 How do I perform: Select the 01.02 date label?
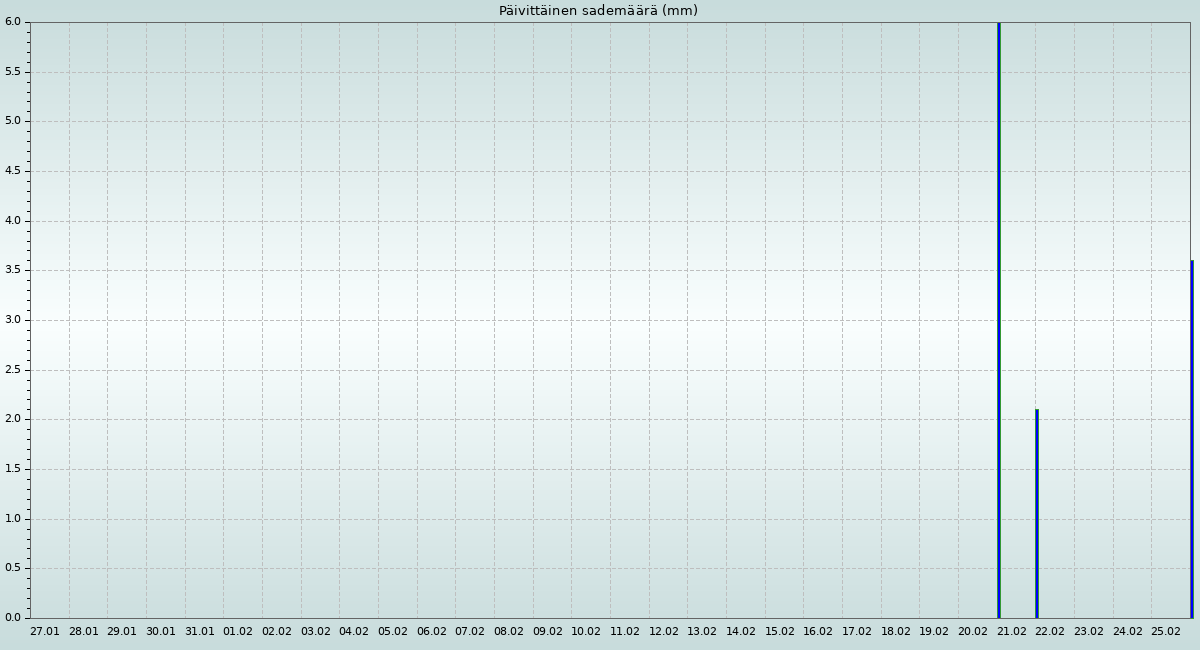coord(238,632)
